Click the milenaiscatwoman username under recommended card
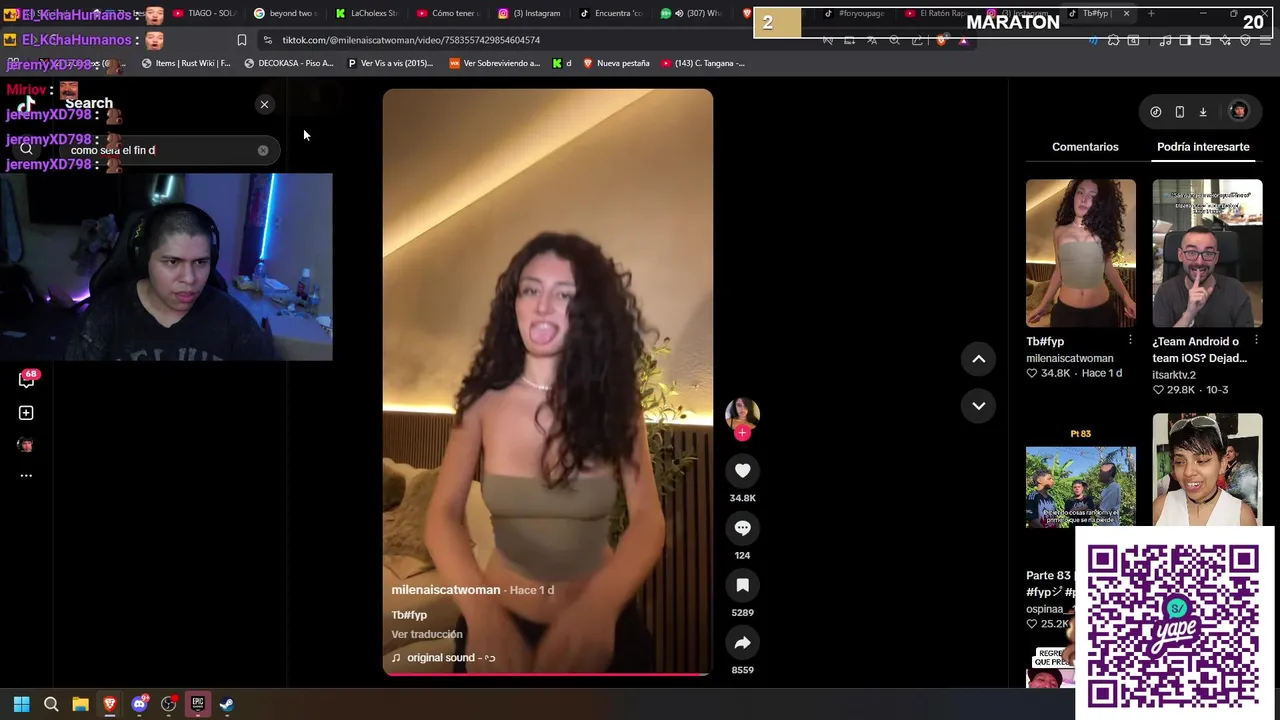Viewport: 1280px width, 720px height. point(1069,358)
